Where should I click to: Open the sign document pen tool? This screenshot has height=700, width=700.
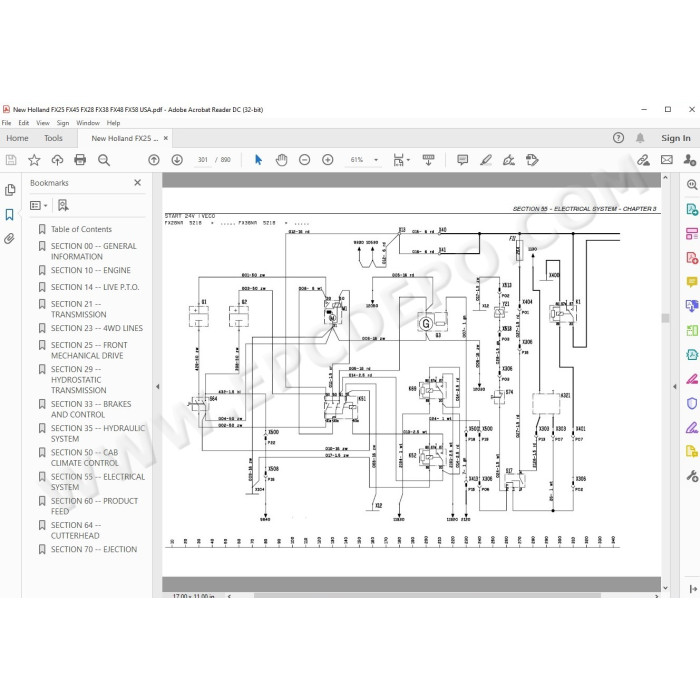pyautogui.click(x=509, y=160)
